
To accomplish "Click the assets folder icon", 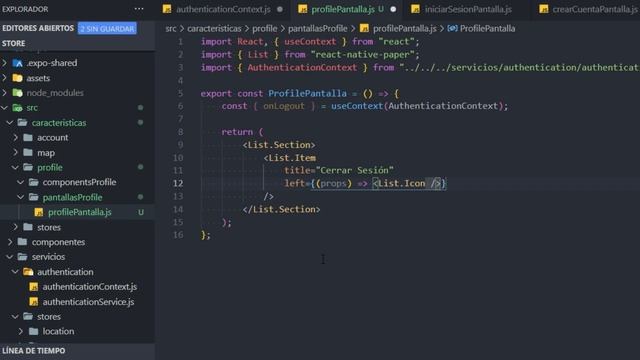I will click(18, 78).
